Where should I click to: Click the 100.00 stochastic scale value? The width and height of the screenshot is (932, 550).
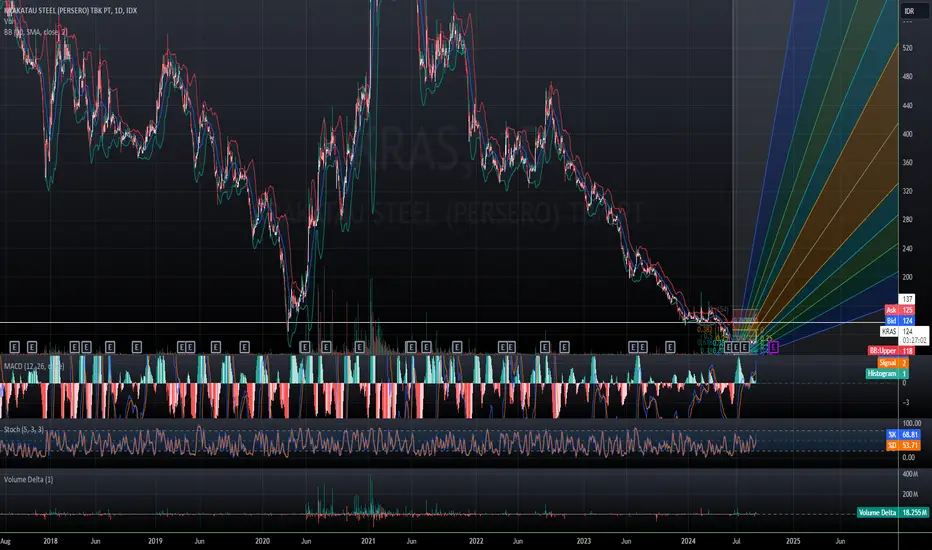pos(912,423)
